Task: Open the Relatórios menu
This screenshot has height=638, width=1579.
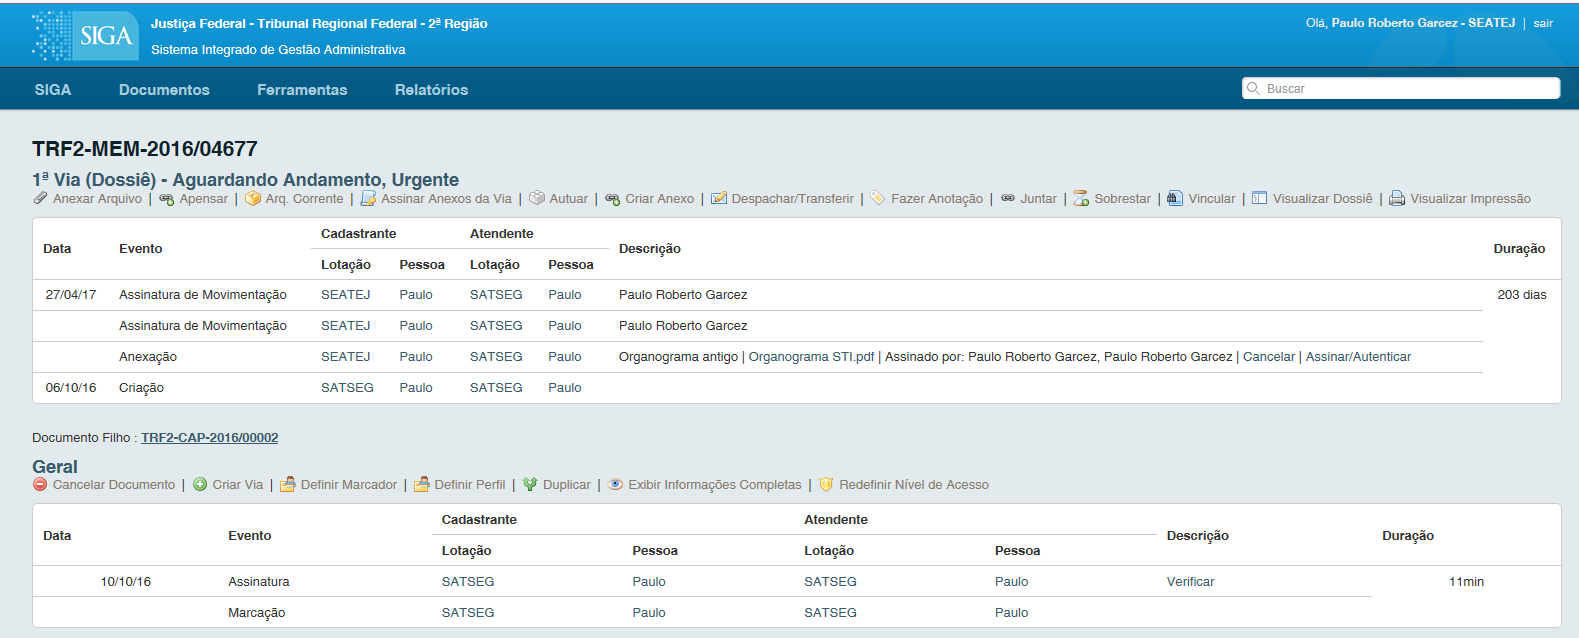Action: point(431,89)
